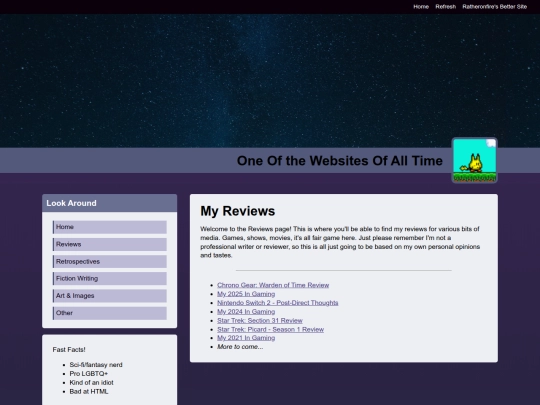Go to Reviews in the sidebar
Screen dimensions: 540x405
pos(110,245)
